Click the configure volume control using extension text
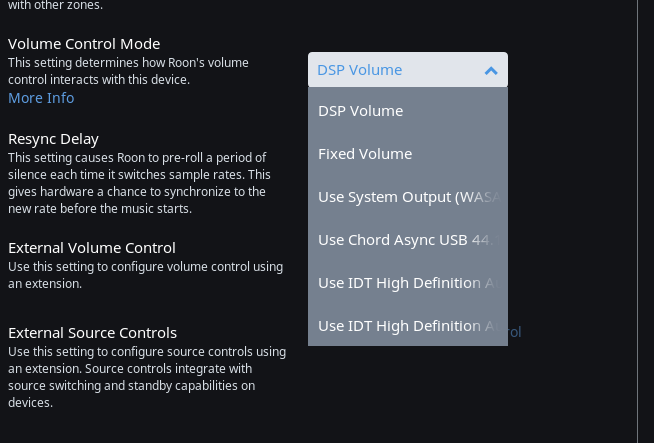 pos(146,275)
